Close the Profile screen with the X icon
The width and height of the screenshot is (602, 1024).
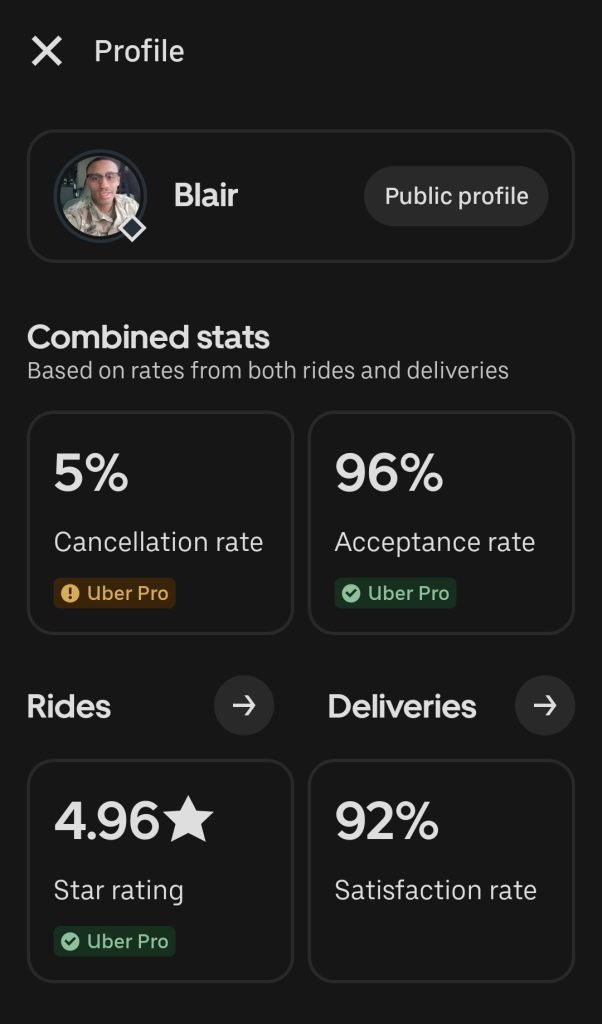[47, 51]
